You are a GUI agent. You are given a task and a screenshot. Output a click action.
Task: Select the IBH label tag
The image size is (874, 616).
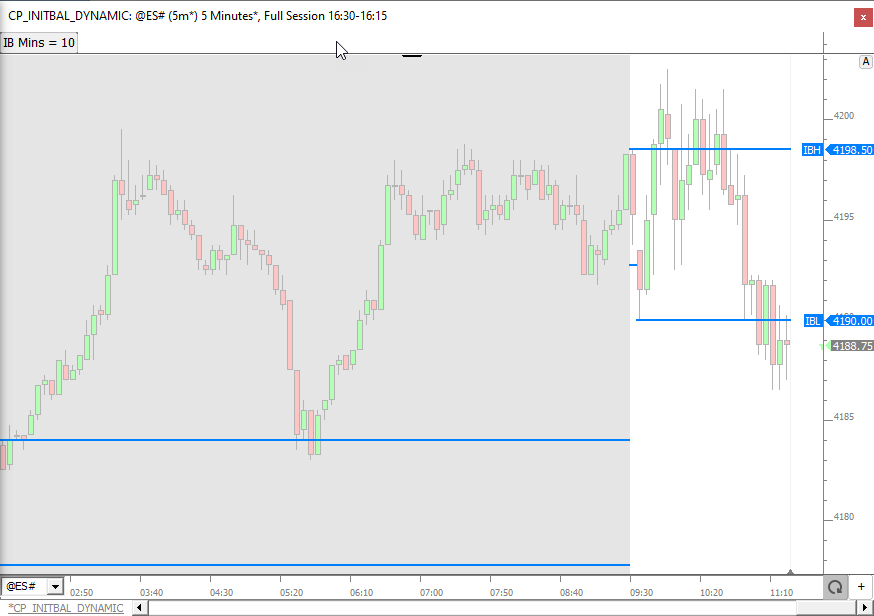812,149
